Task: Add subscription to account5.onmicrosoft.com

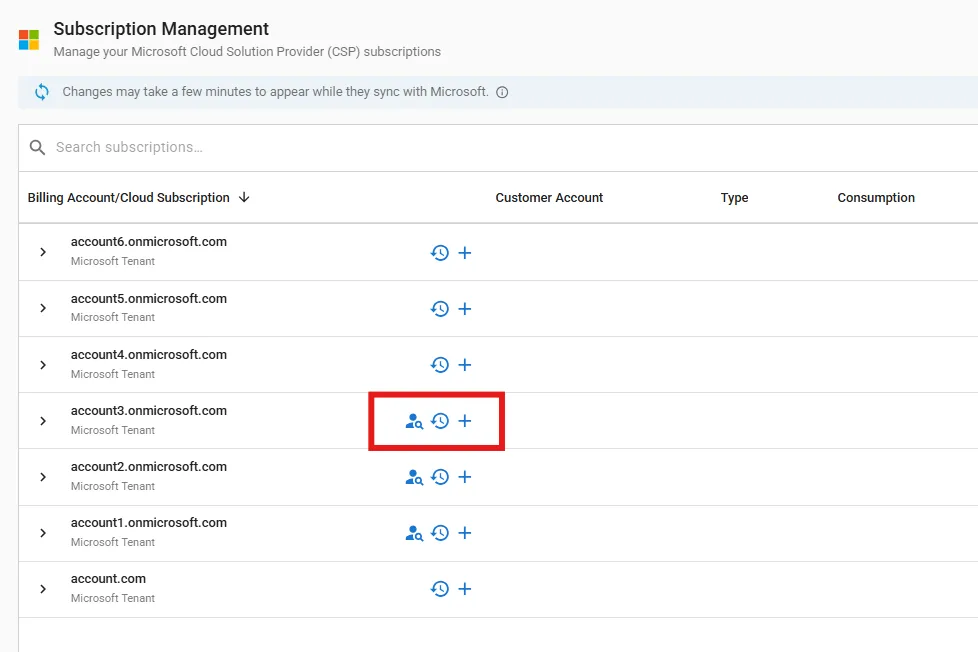Action: click(x=465, y=309)
